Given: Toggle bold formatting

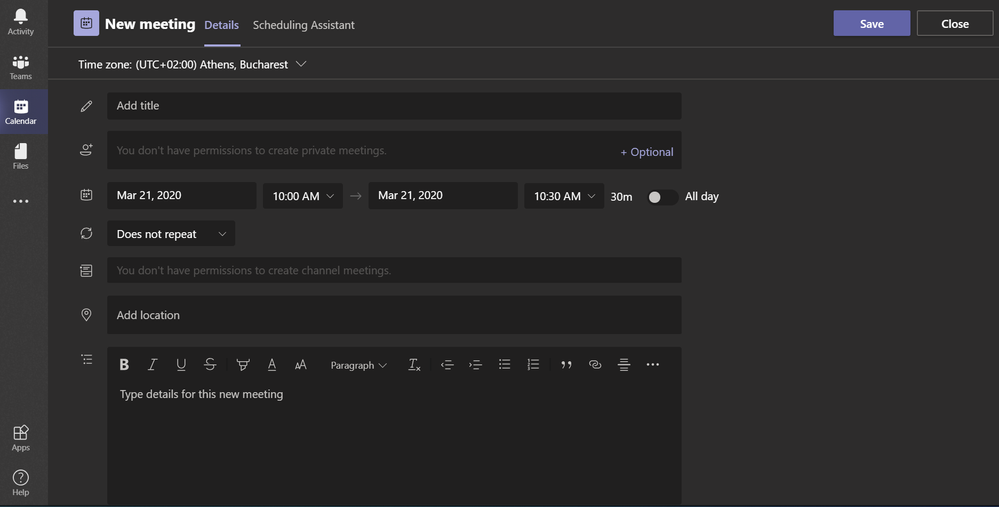Looking at the screenshot, I should tap(124, 364).
